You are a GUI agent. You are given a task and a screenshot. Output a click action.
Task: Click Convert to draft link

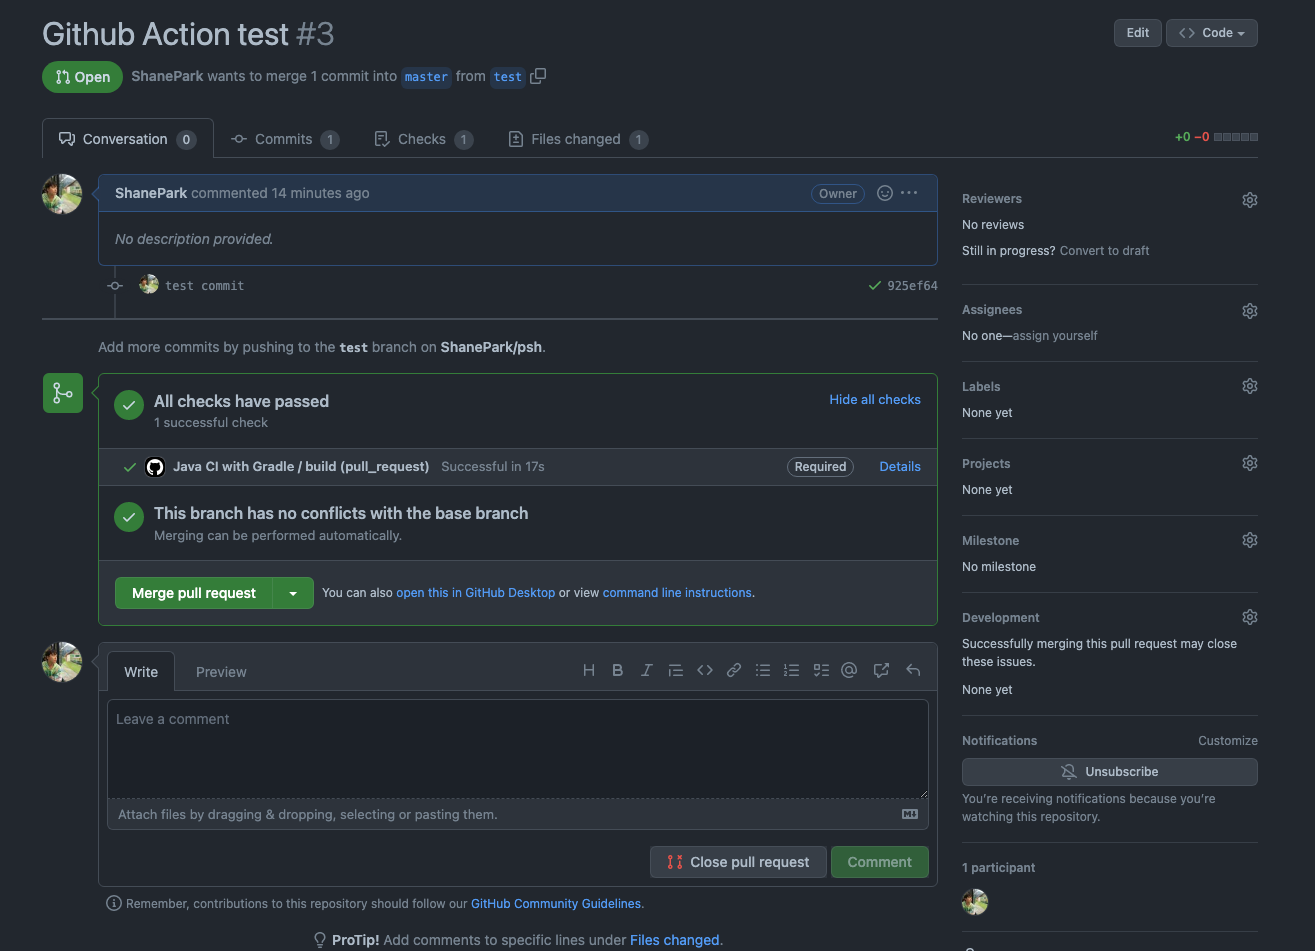coord(1105,251)
